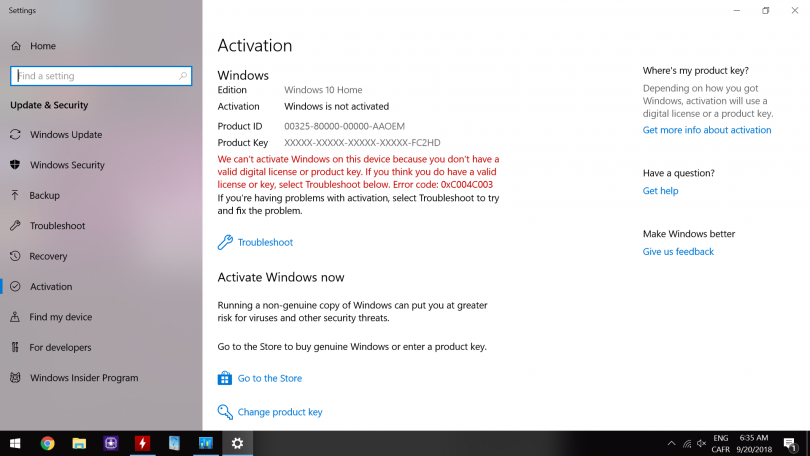Show hidden system tray icons
Viewport: 810px width, 456px height.
671,443
